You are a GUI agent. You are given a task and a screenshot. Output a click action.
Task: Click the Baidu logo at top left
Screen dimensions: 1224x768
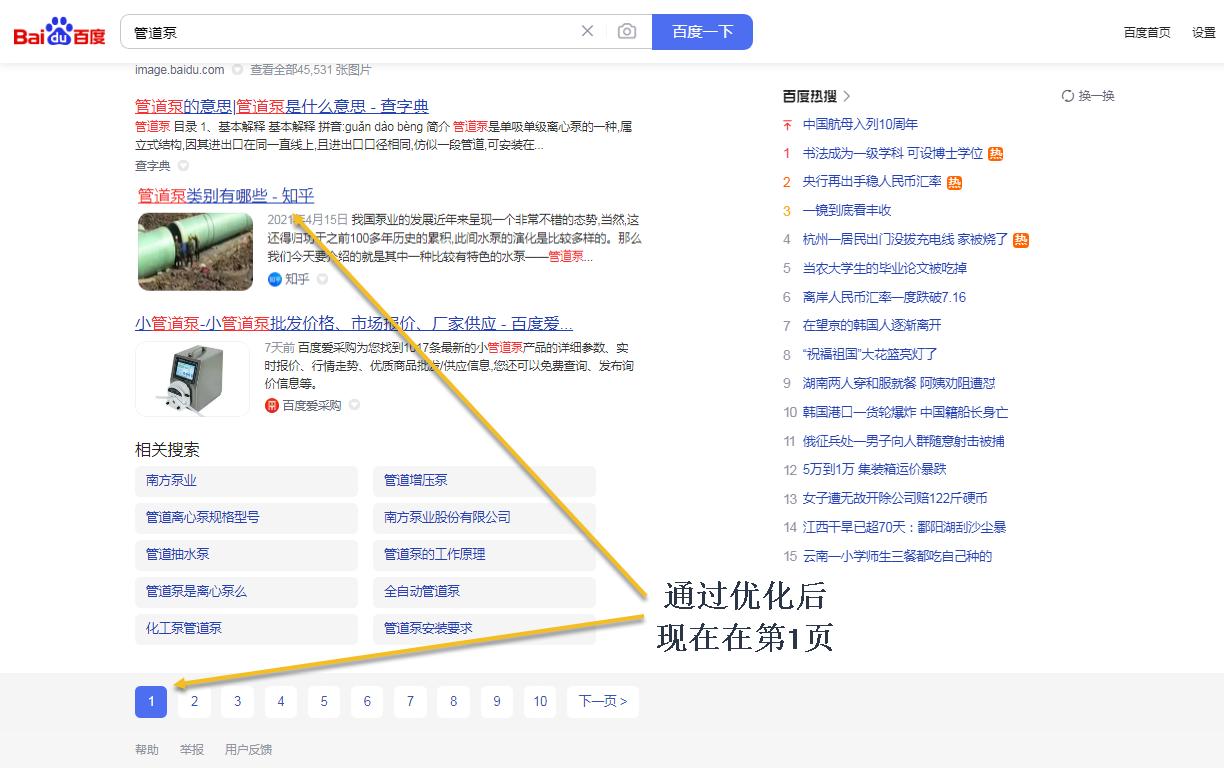(x=58, y=30)
